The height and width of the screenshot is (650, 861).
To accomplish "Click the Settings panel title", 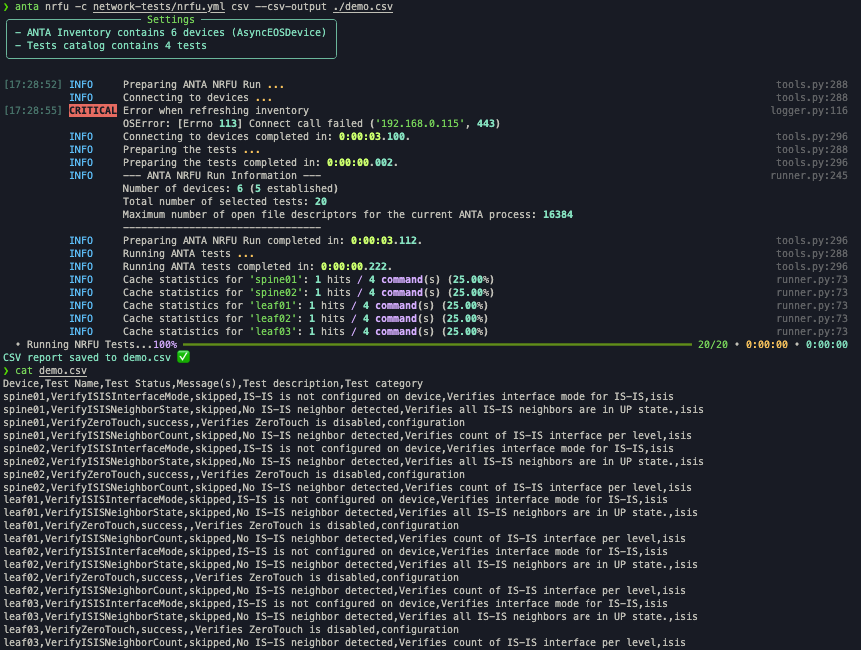I will [x=171, y=19].
